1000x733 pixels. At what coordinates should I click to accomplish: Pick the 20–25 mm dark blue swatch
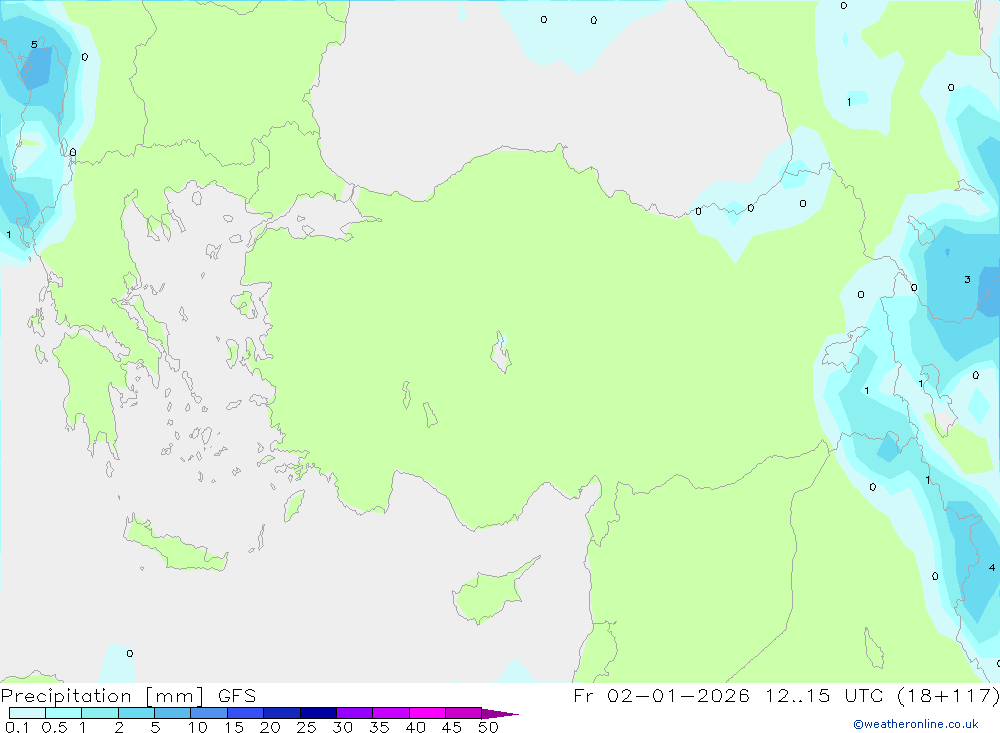282,713
